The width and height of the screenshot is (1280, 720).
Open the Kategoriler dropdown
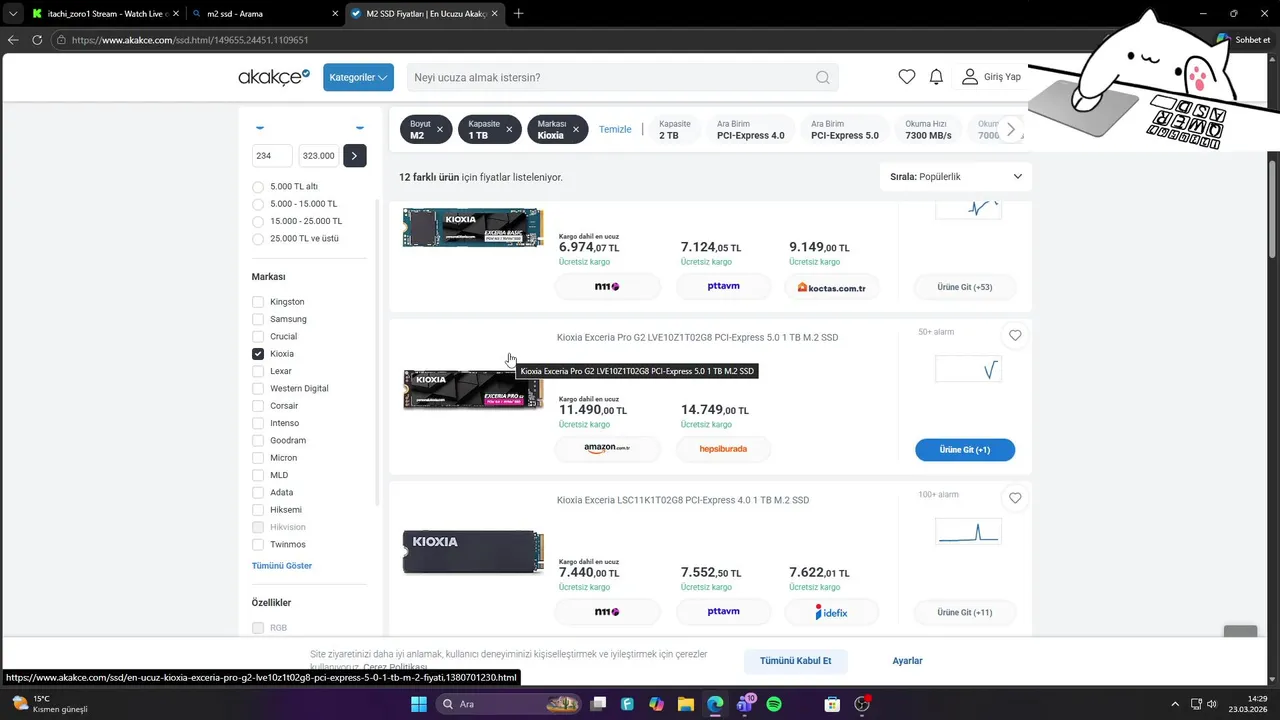pos(358,77)
